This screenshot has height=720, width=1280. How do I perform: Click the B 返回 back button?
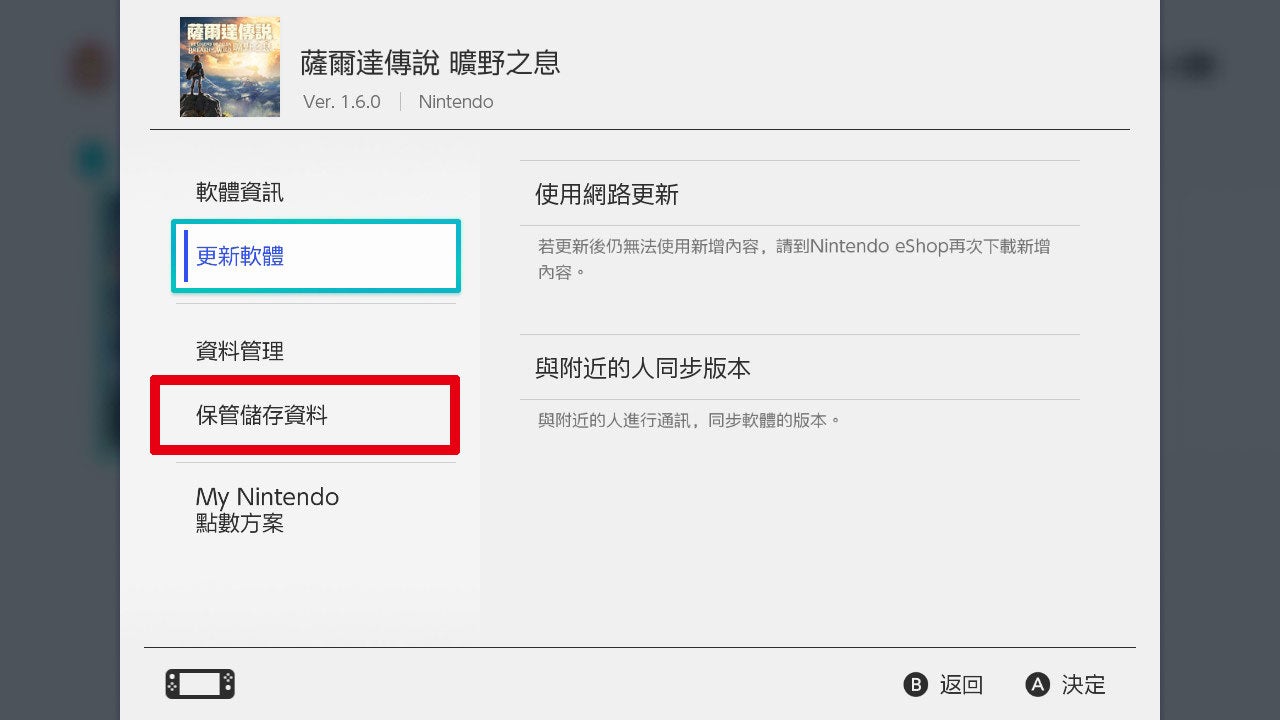[944, 685]
